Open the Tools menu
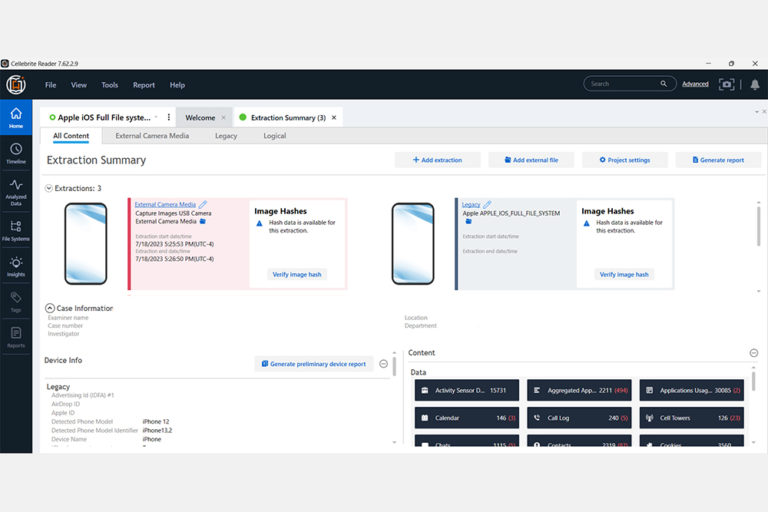 [109, 85]
